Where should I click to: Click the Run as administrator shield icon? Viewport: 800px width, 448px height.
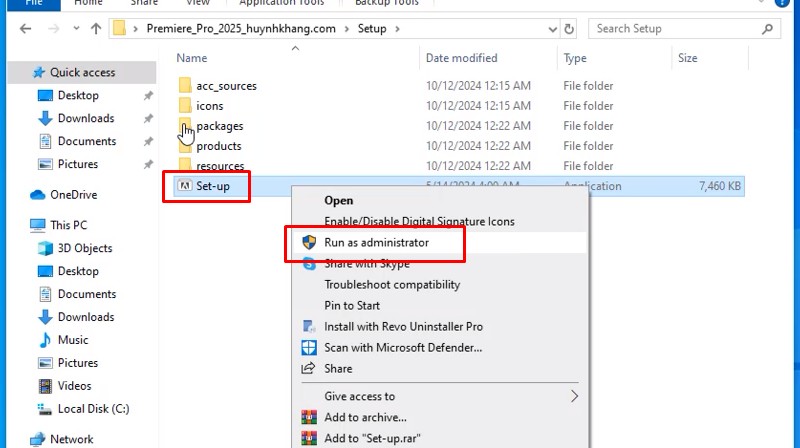[x=308, y=243]
